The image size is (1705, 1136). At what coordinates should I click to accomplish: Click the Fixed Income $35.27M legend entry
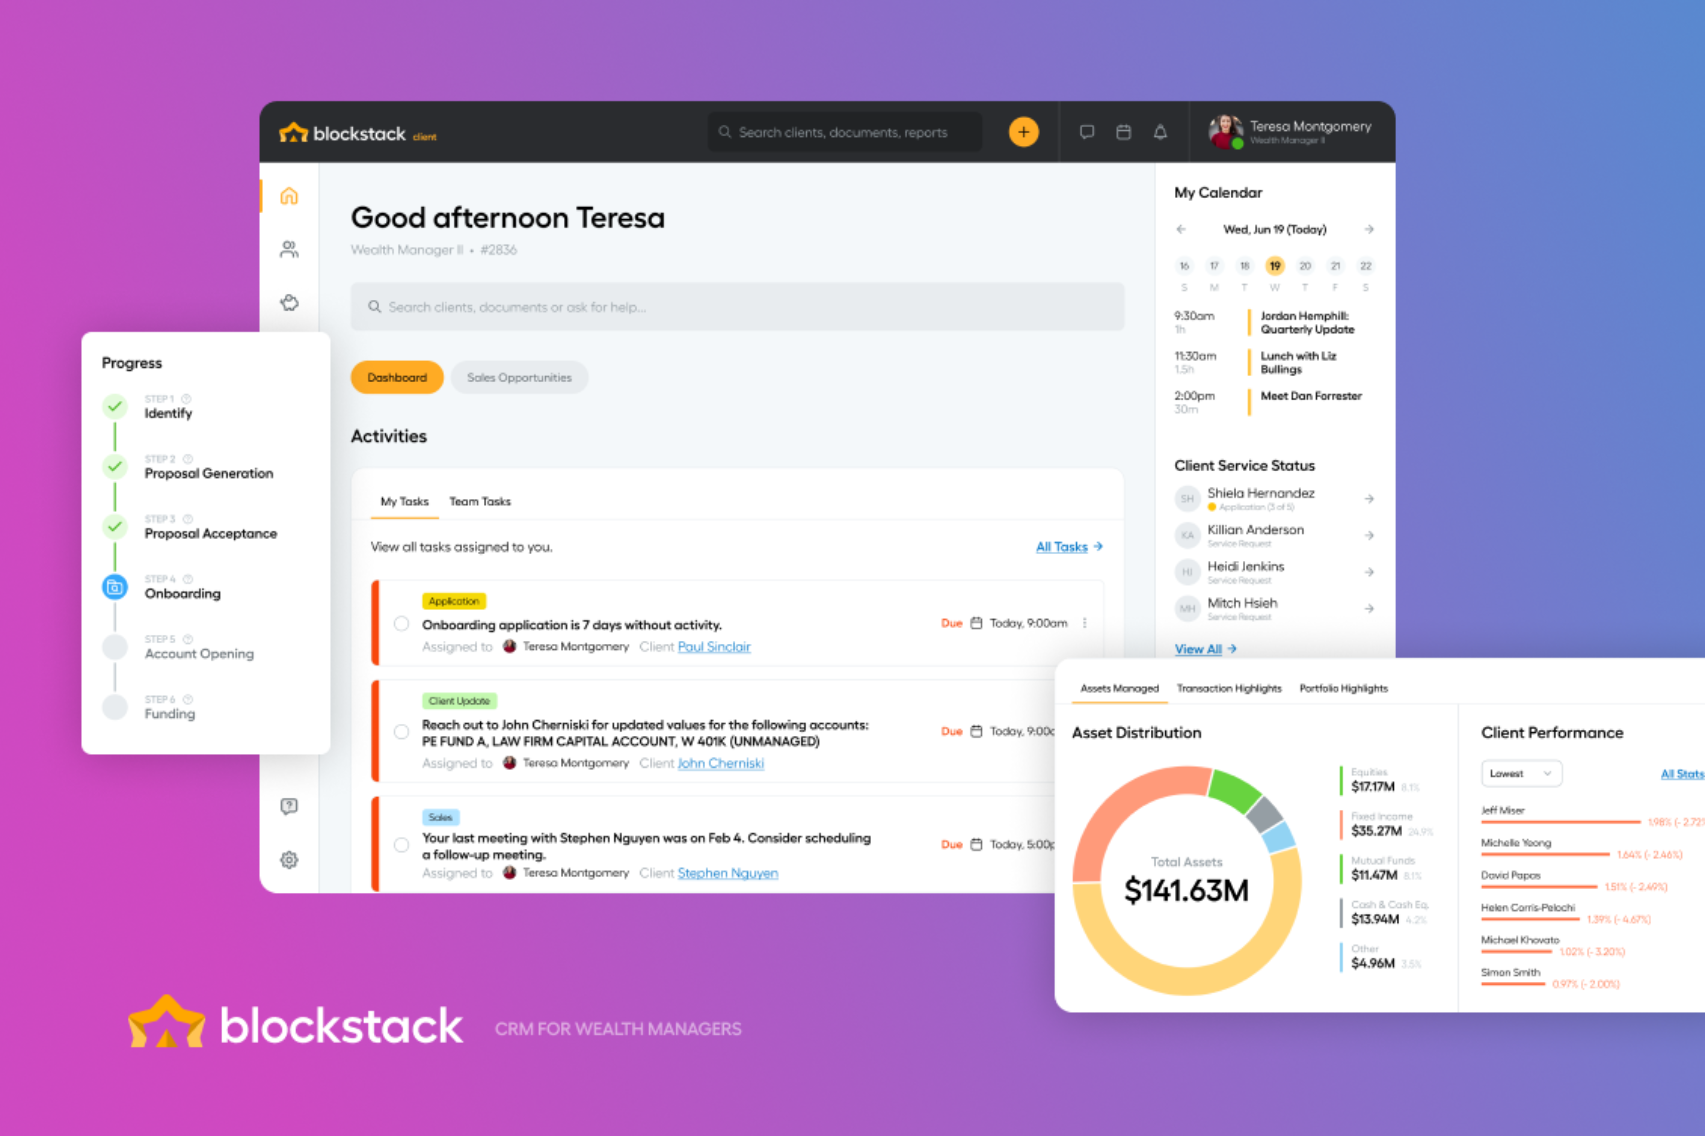pos(1388,825)
